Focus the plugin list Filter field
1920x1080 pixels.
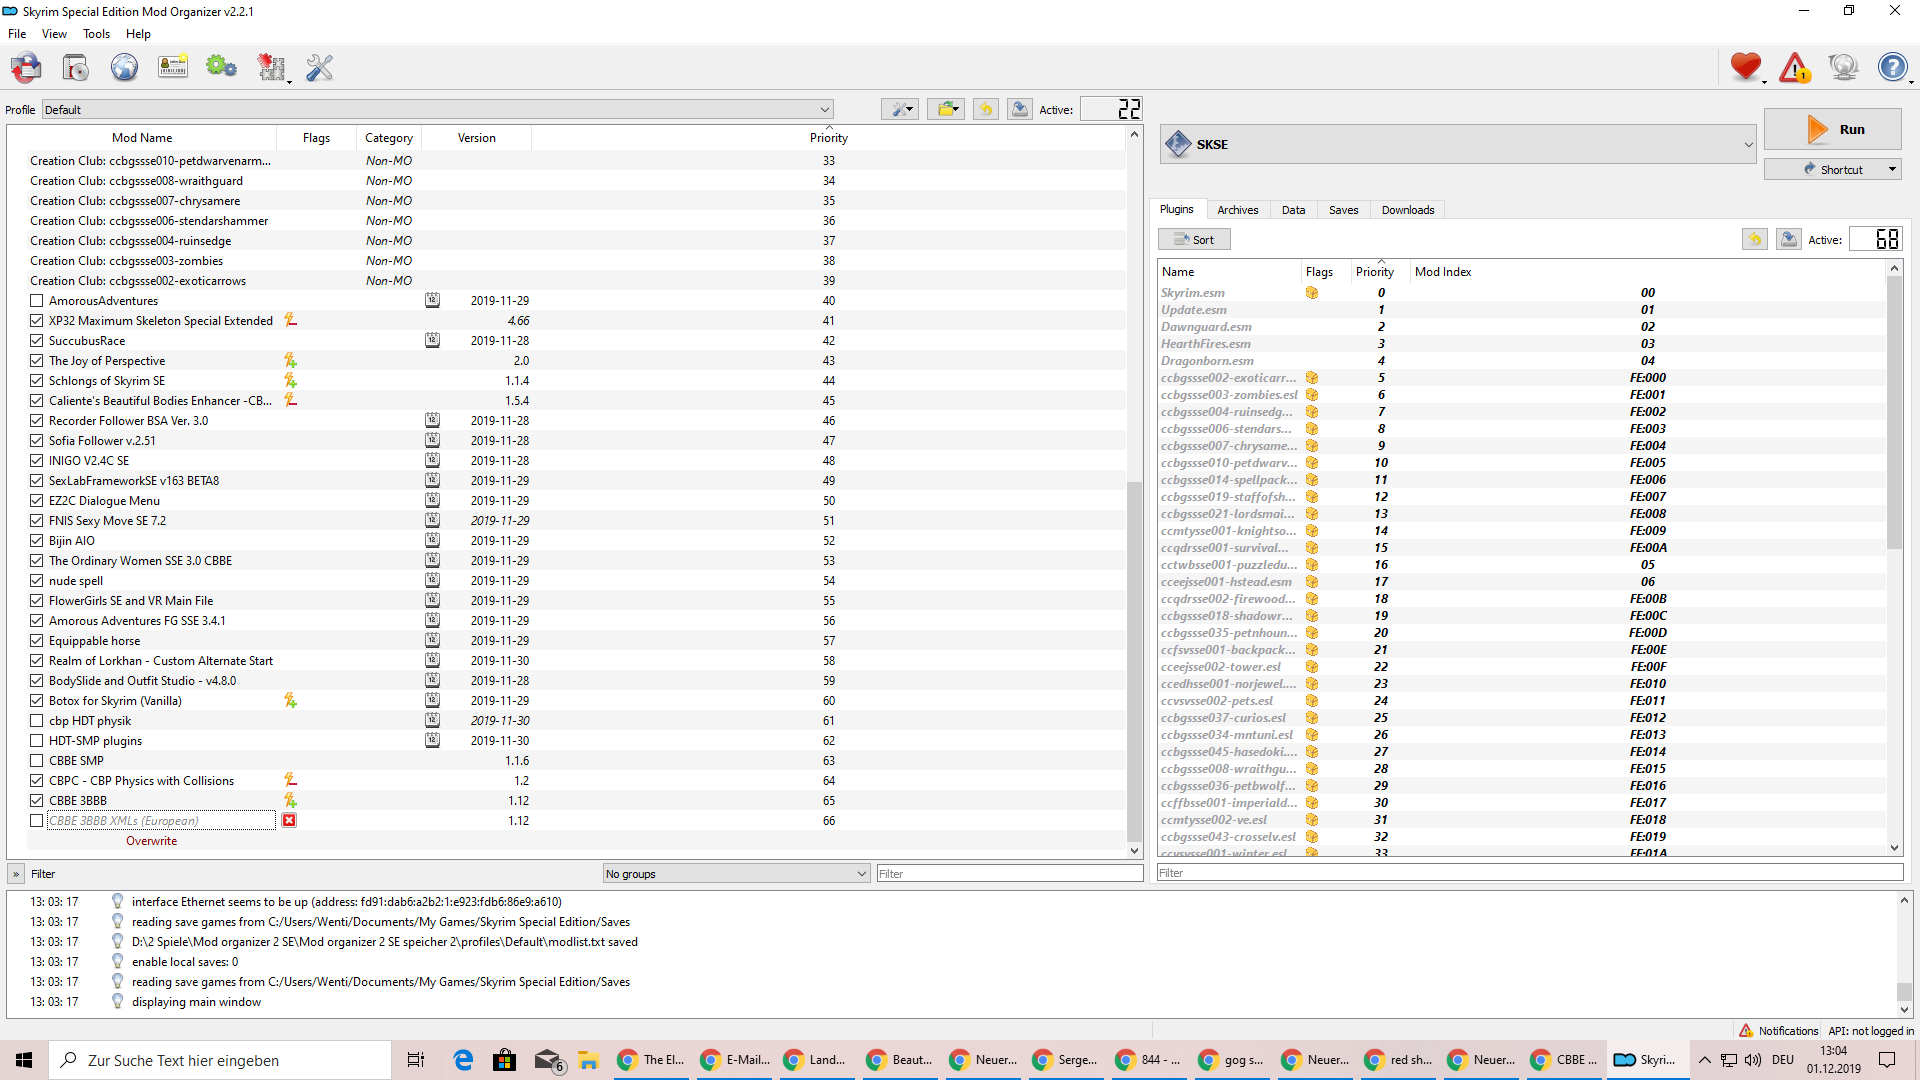point(1530,872)
